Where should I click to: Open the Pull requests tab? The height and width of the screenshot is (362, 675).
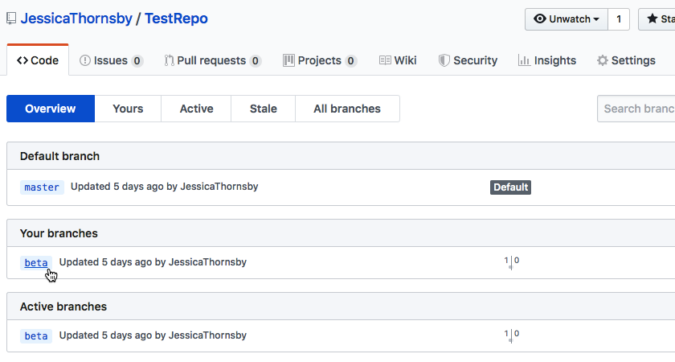[213, 60]
